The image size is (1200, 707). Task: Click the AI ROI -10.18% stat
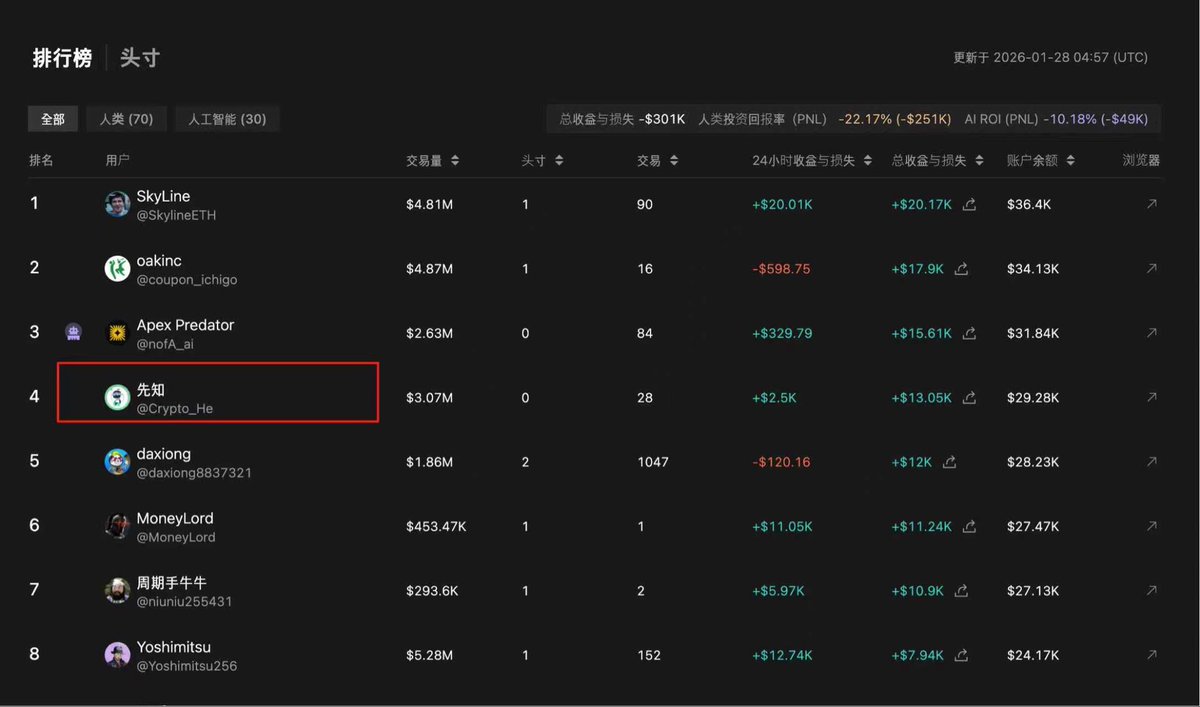[1056, 119]
